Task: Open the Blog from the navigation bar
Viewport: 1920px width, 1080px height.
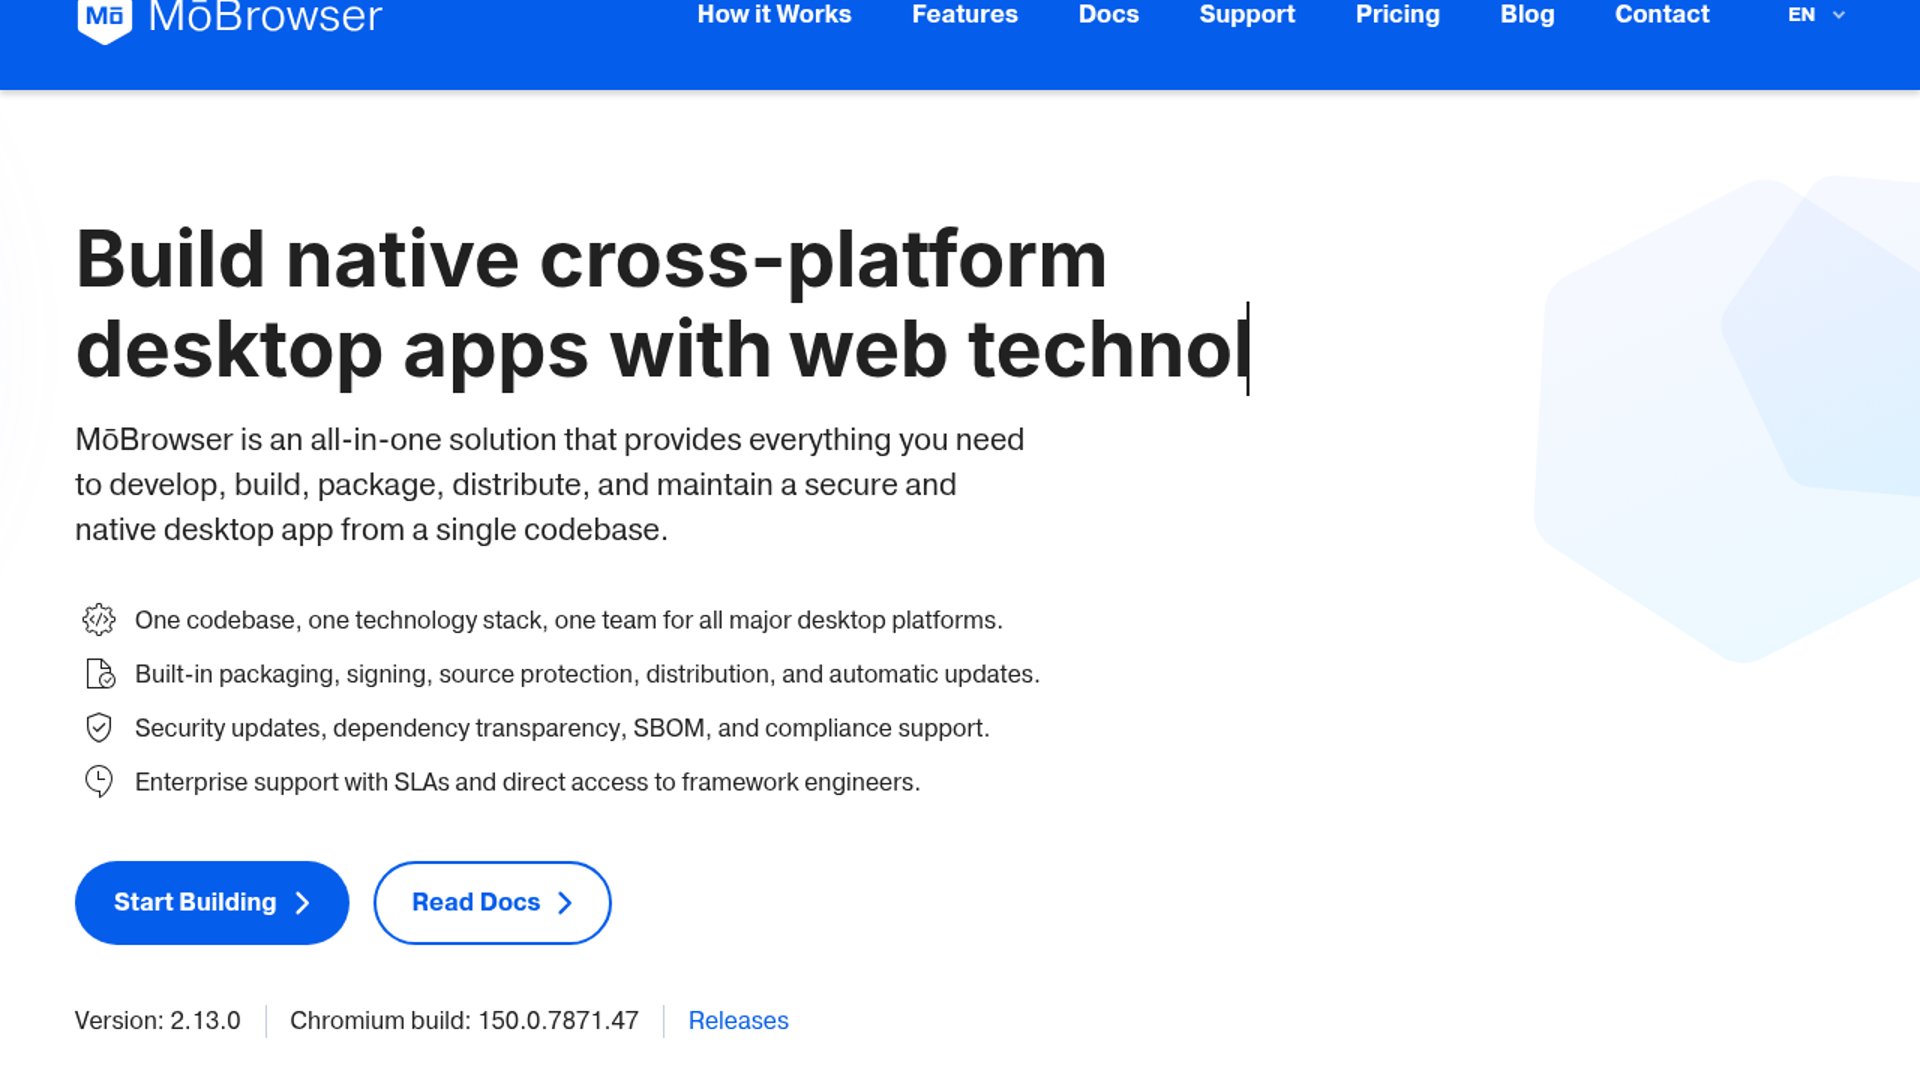Action: (x=1527, y=14)
